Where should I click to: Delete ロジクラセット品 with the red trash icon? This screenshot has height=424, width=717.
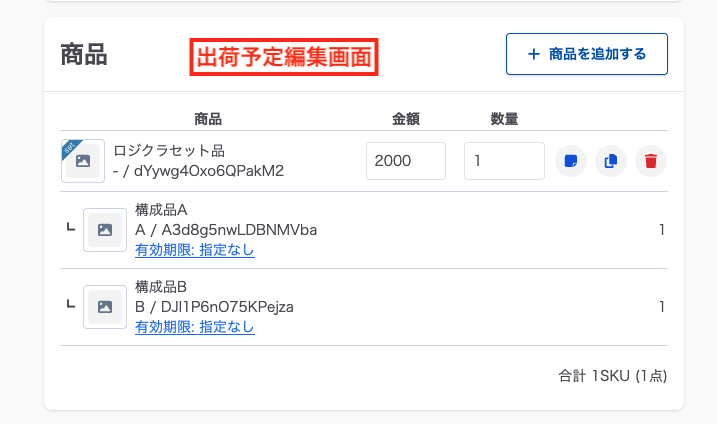[x=651, y=161]
